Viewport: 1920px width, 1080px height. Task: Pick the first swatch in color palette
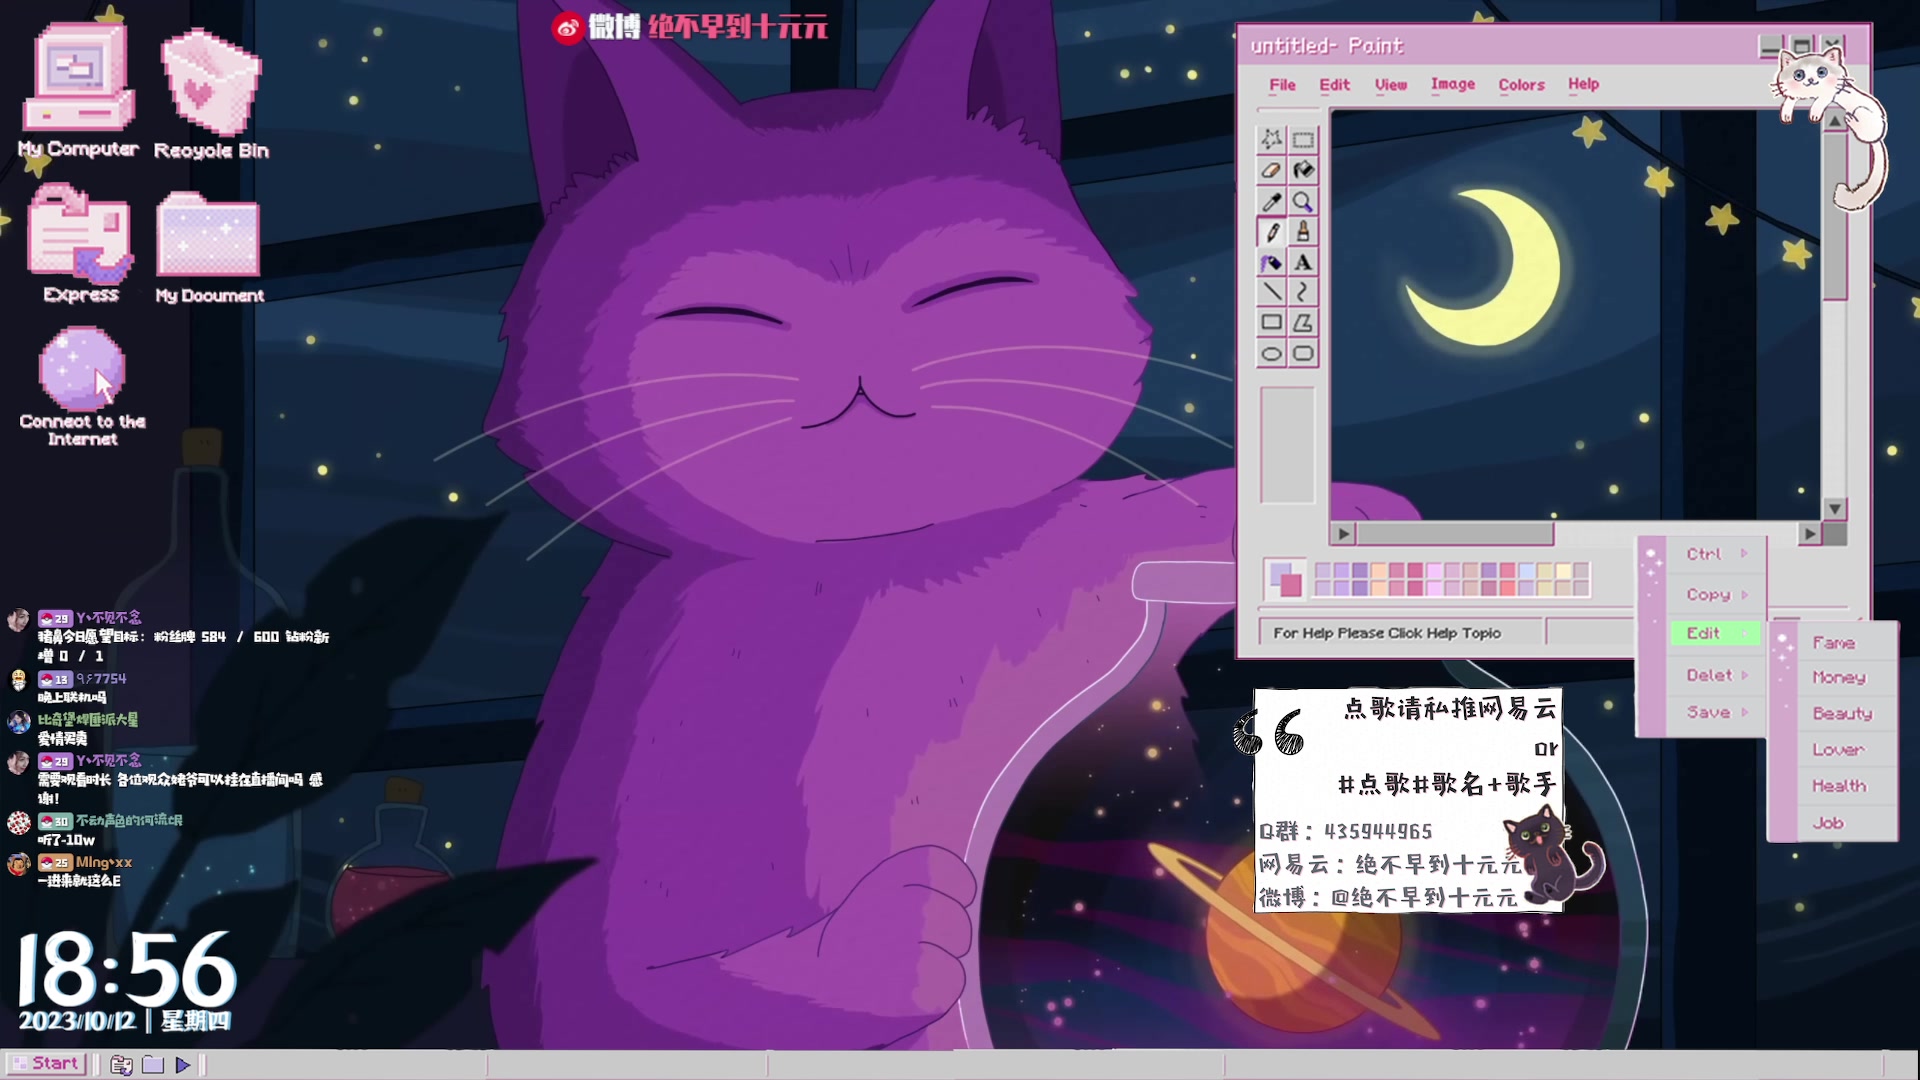(x=1323, y=571)
